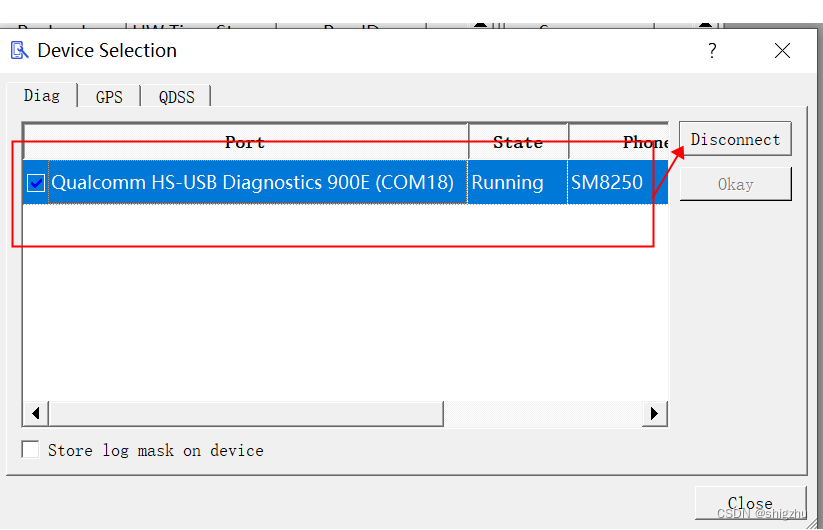The width and height of the screenshot is (823, 530).
Task: Click the Disconnect button
Action: (x=735, y=139)
